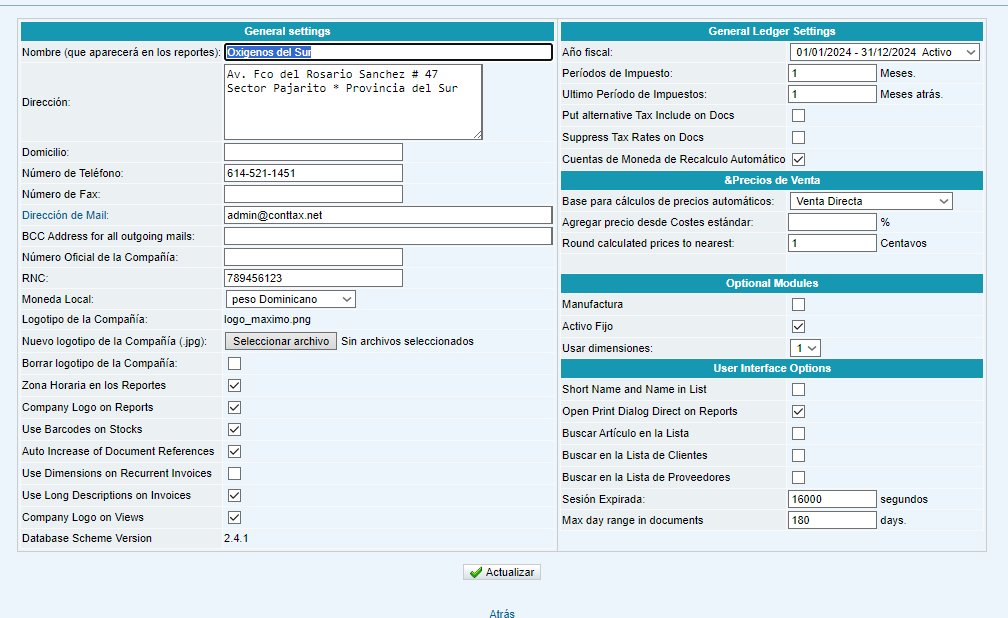Click the mail address field admin@conttax.net

388,215
